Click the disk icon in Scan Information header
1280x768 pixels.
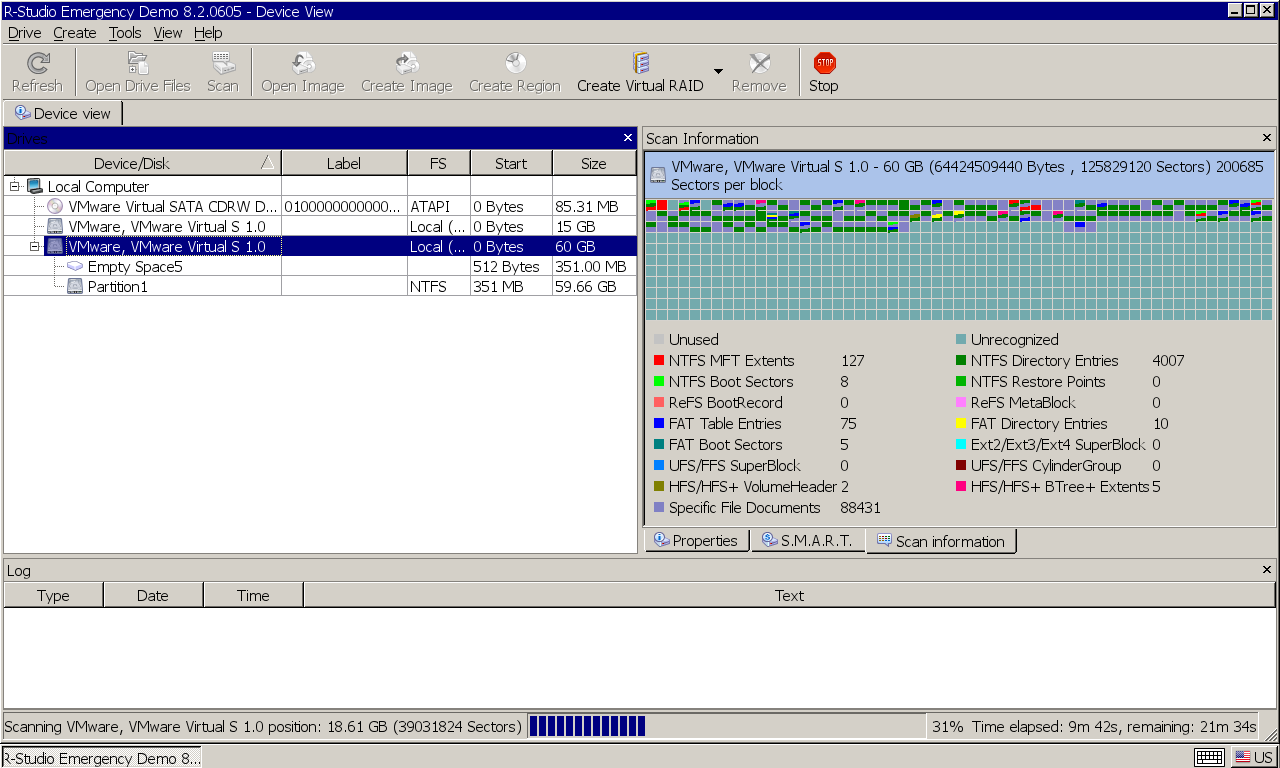coord(657,176)
